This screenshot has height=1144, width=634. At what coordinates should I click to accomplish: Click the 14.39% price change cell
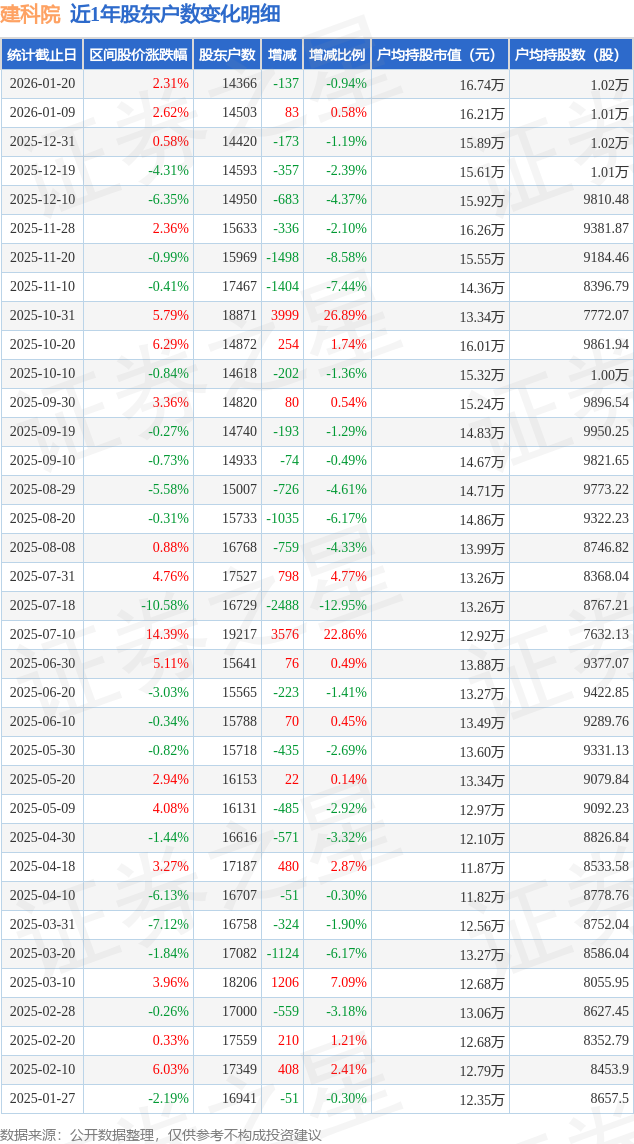coord(167,635)
